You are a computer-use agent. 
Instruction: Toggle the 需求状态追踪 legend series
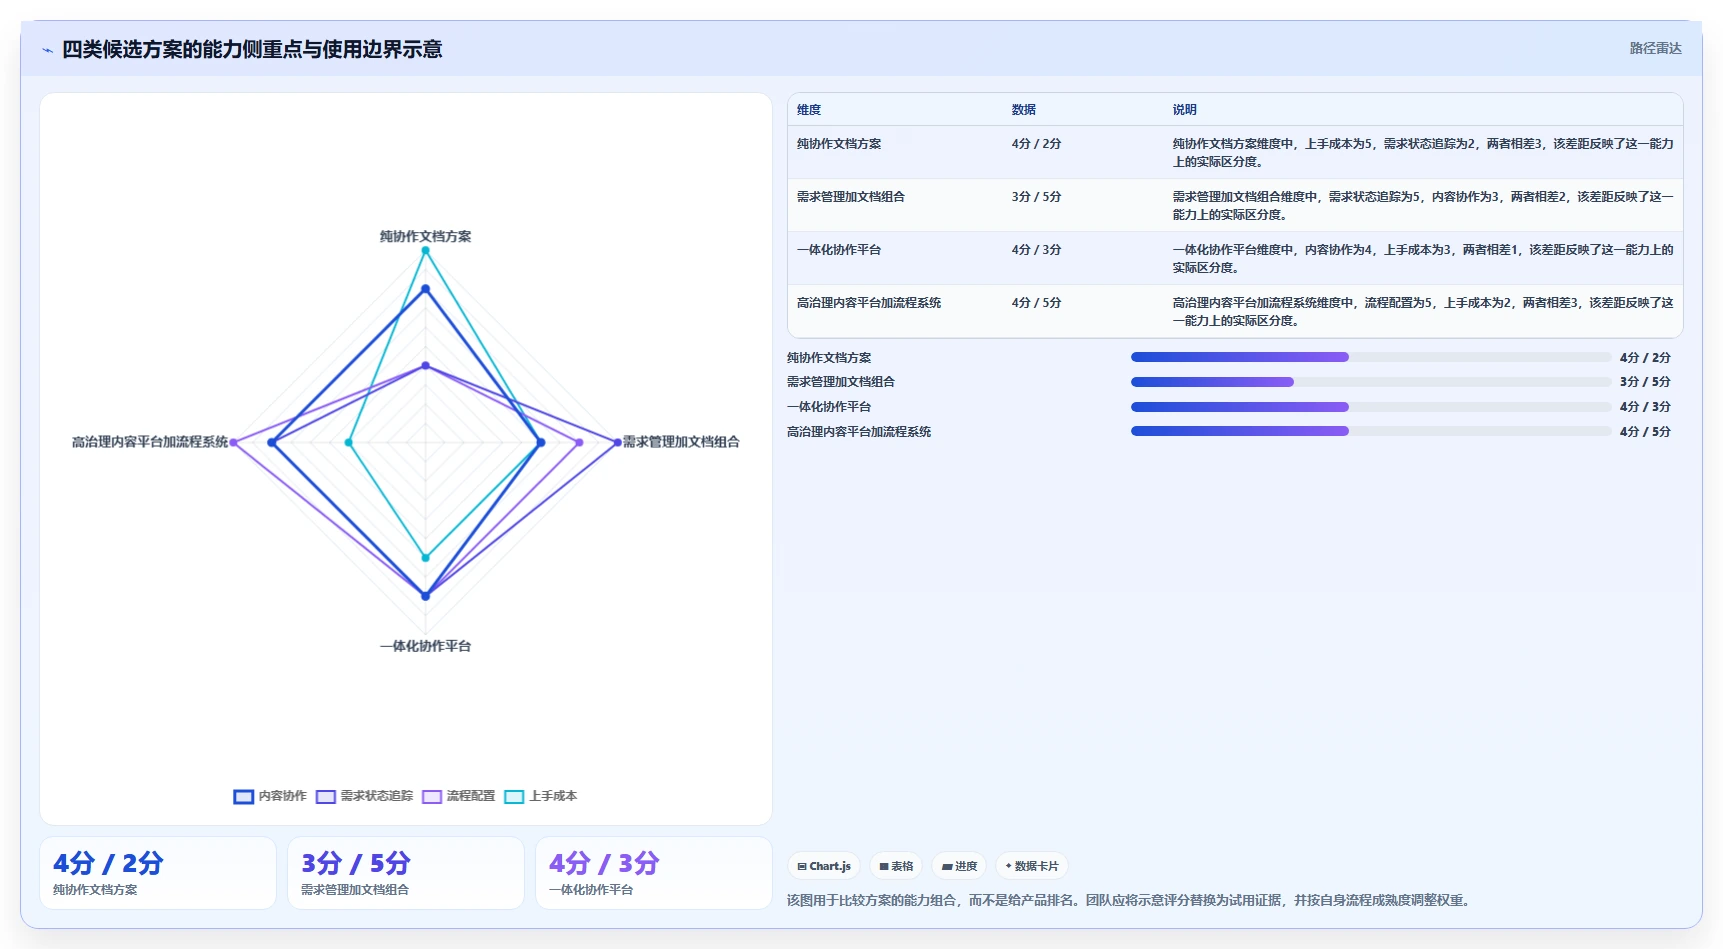[364, 796]
